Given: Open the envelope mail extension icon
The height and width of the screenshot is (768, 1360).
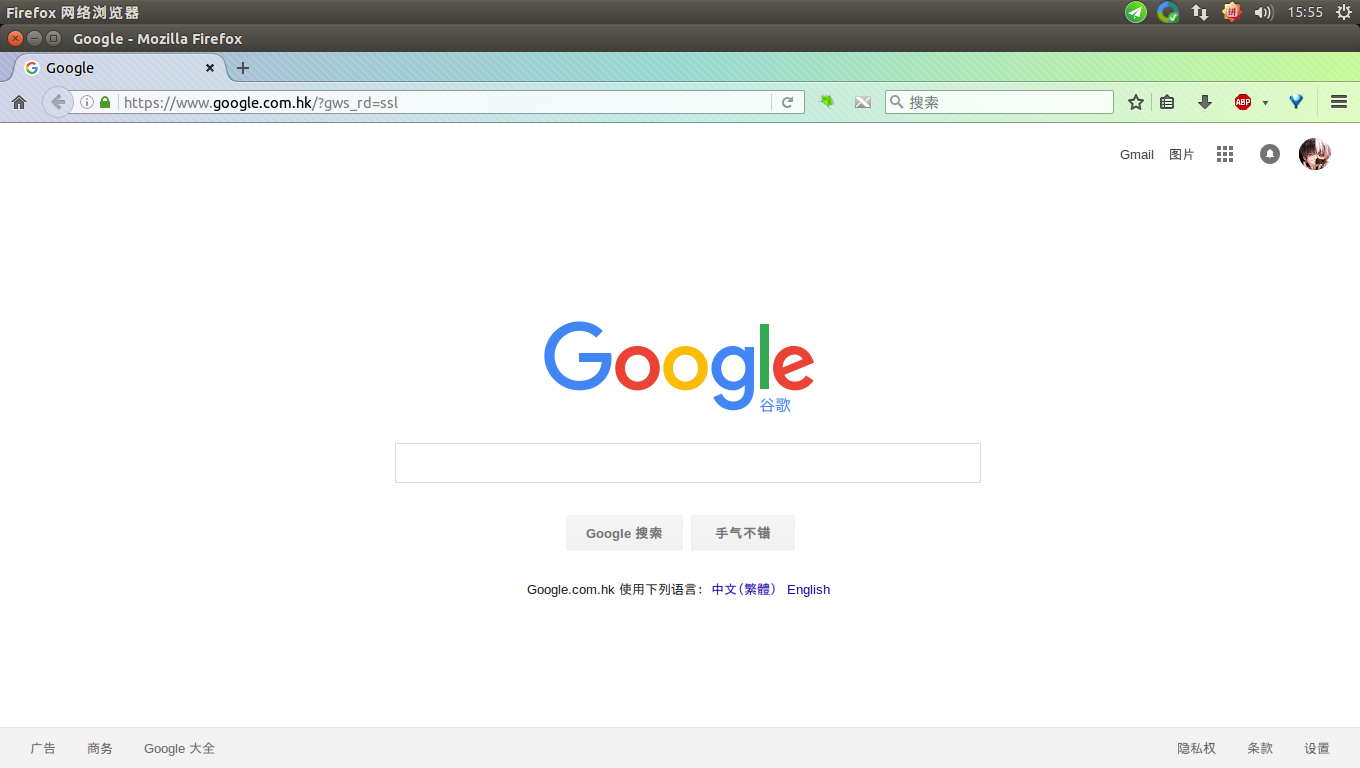Looking at the screenshot, I should 863,102.
